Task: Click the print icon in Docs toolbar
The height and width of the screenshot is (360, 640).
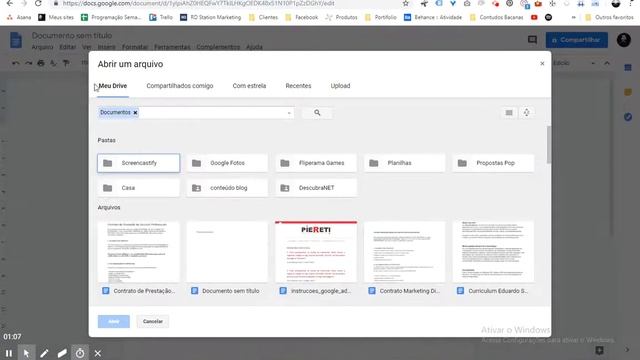Action: coord(41,63)
